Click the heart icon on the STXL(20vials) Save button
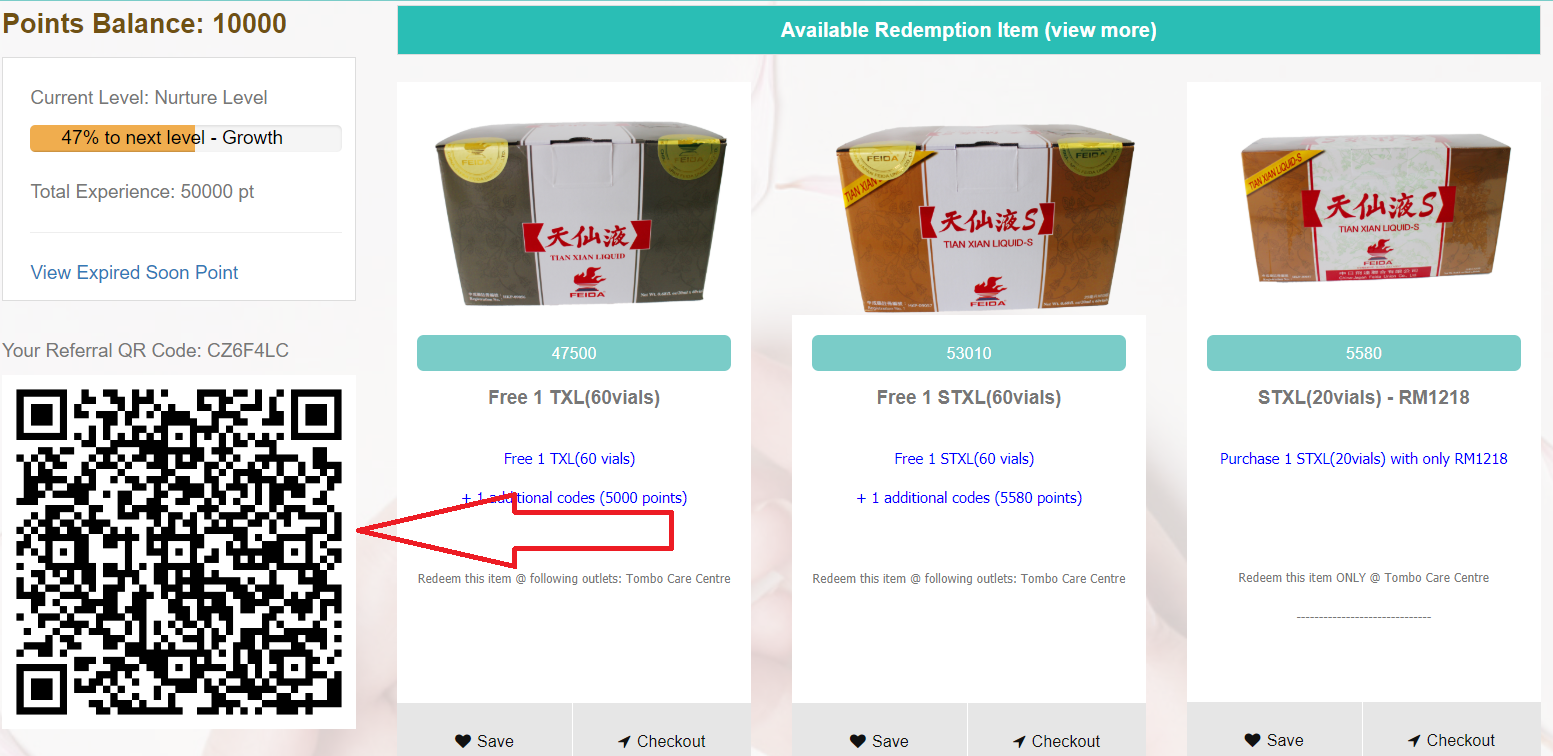 (x=1253, y=741)
